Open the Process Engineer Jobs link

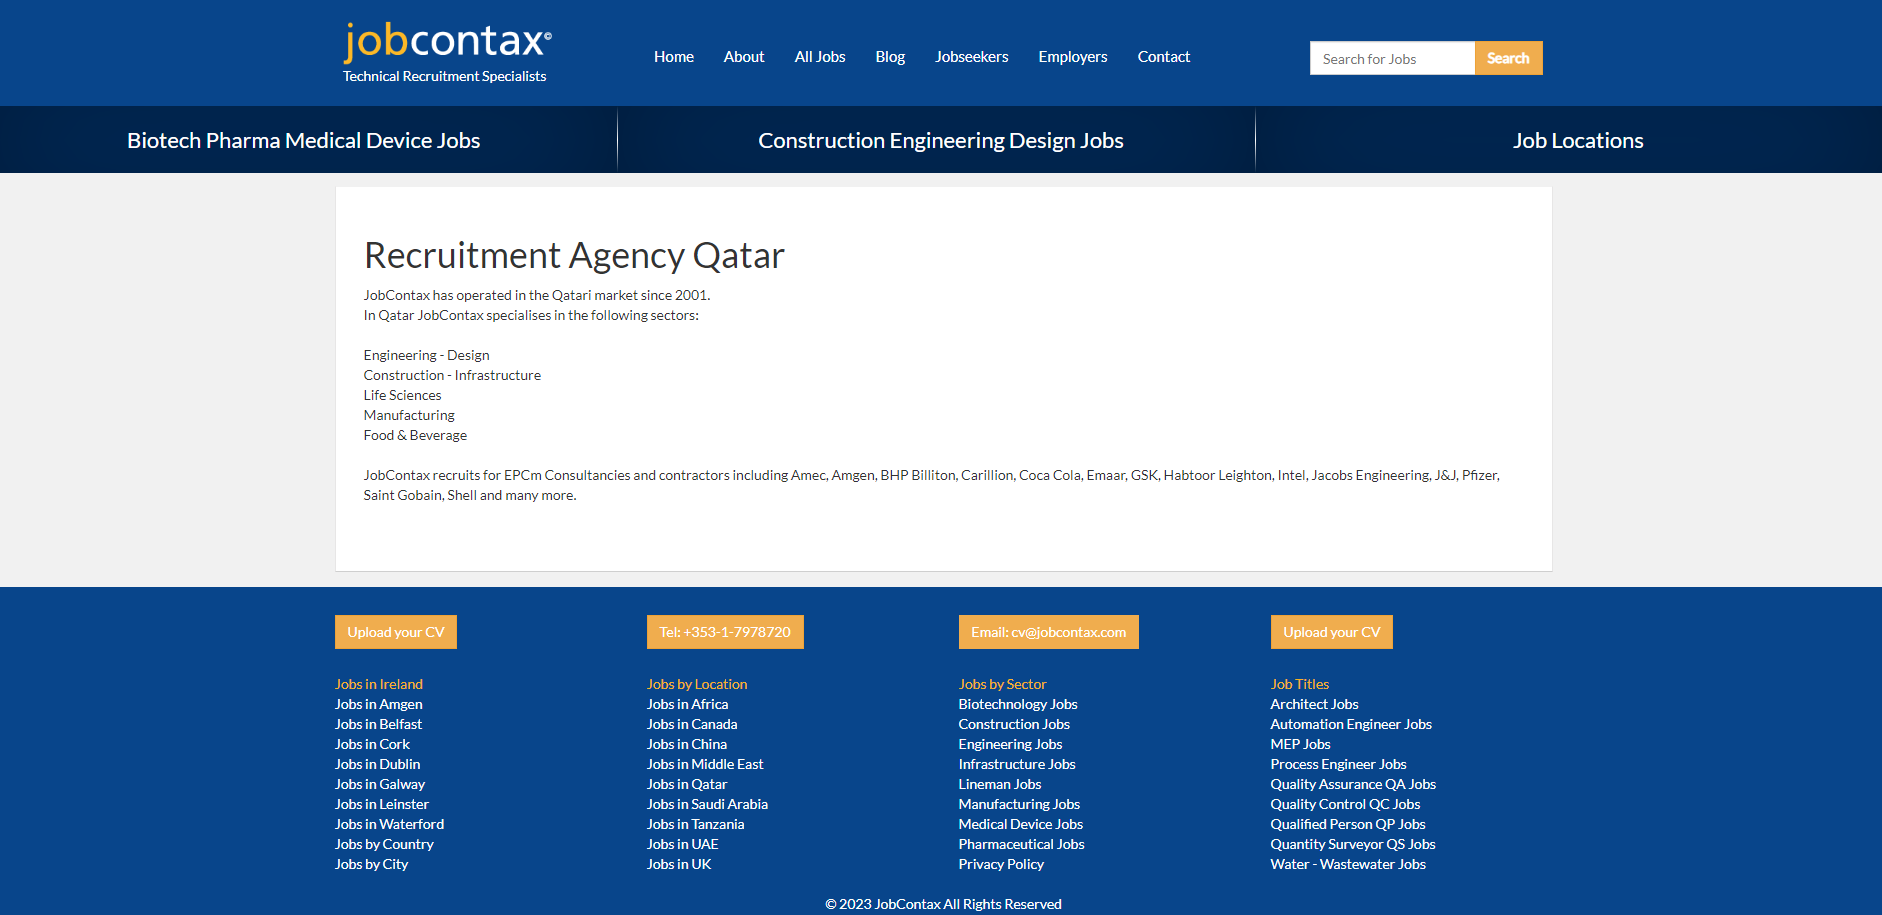(1339, 764)
